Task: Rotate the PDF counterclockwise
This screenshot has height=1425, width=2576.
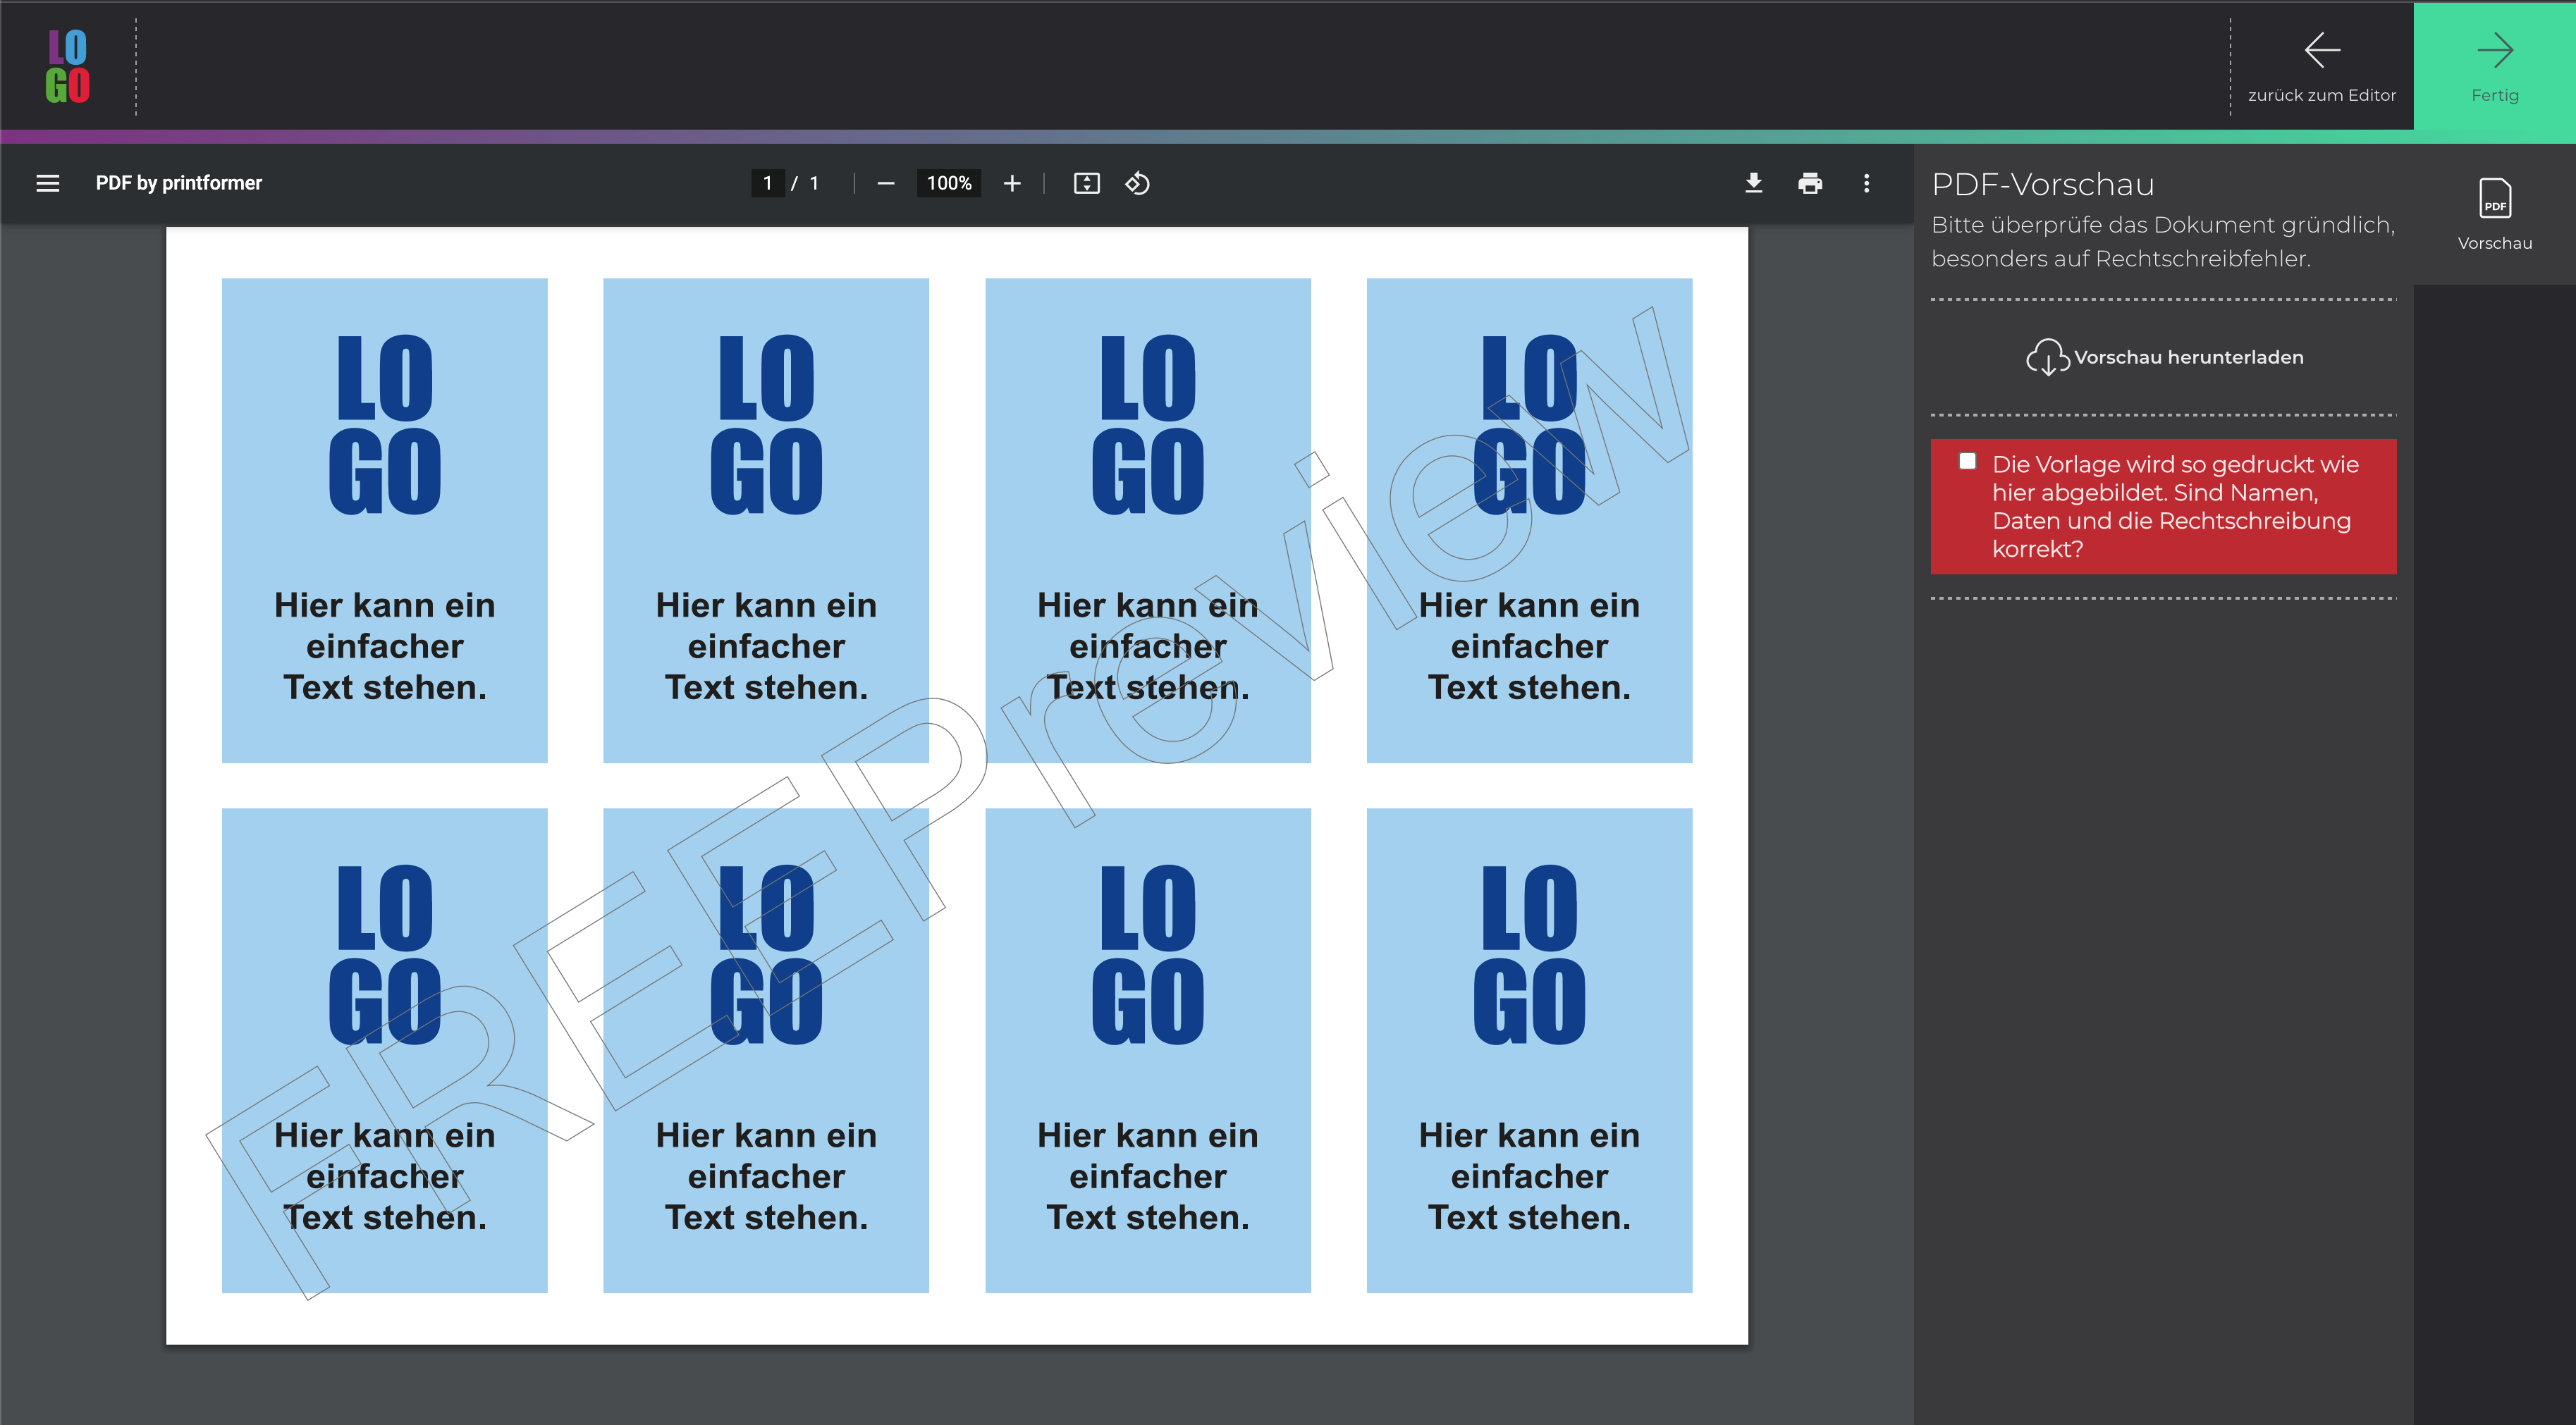Action: coord(1137,183)
